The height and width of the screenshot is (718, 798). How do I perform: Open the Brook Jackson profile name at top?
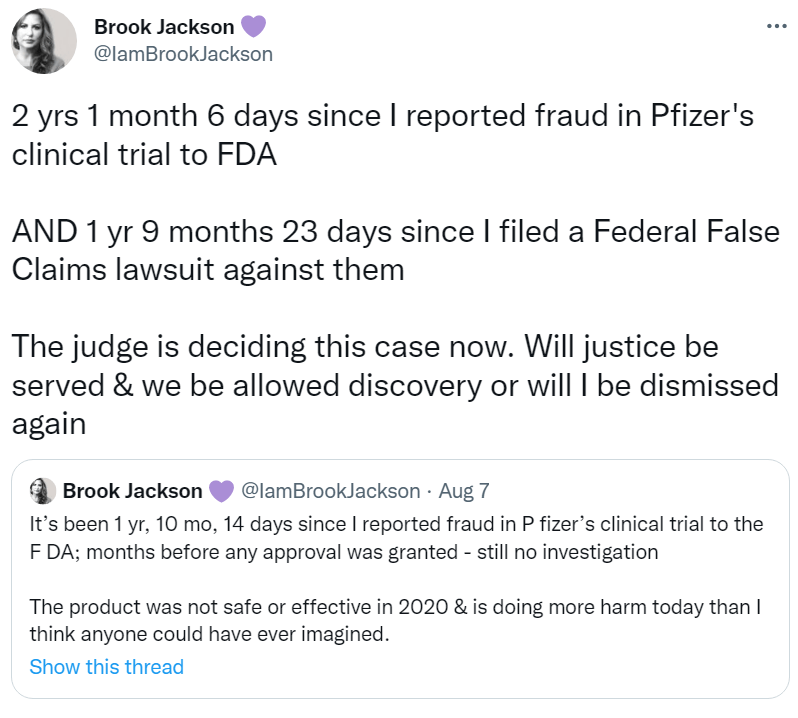pyautogui.click(x=164, y=27)
